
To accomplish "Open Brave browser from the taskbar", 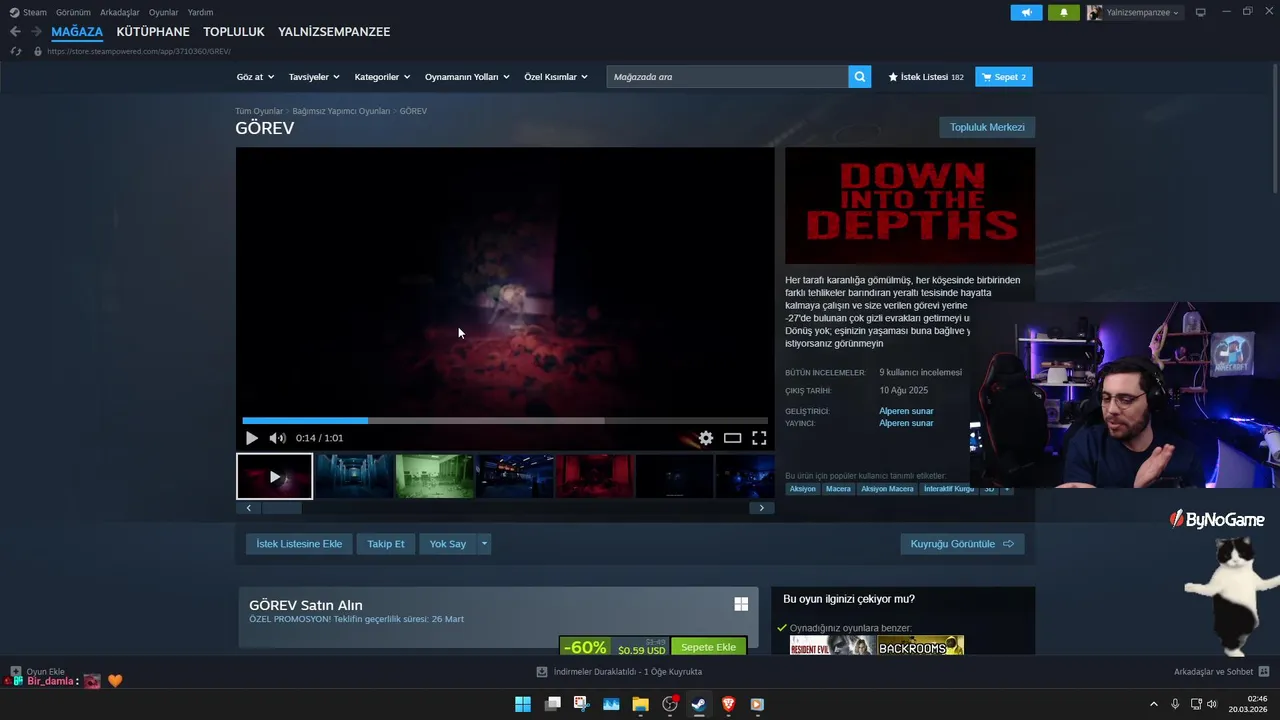I will (728, 704).
